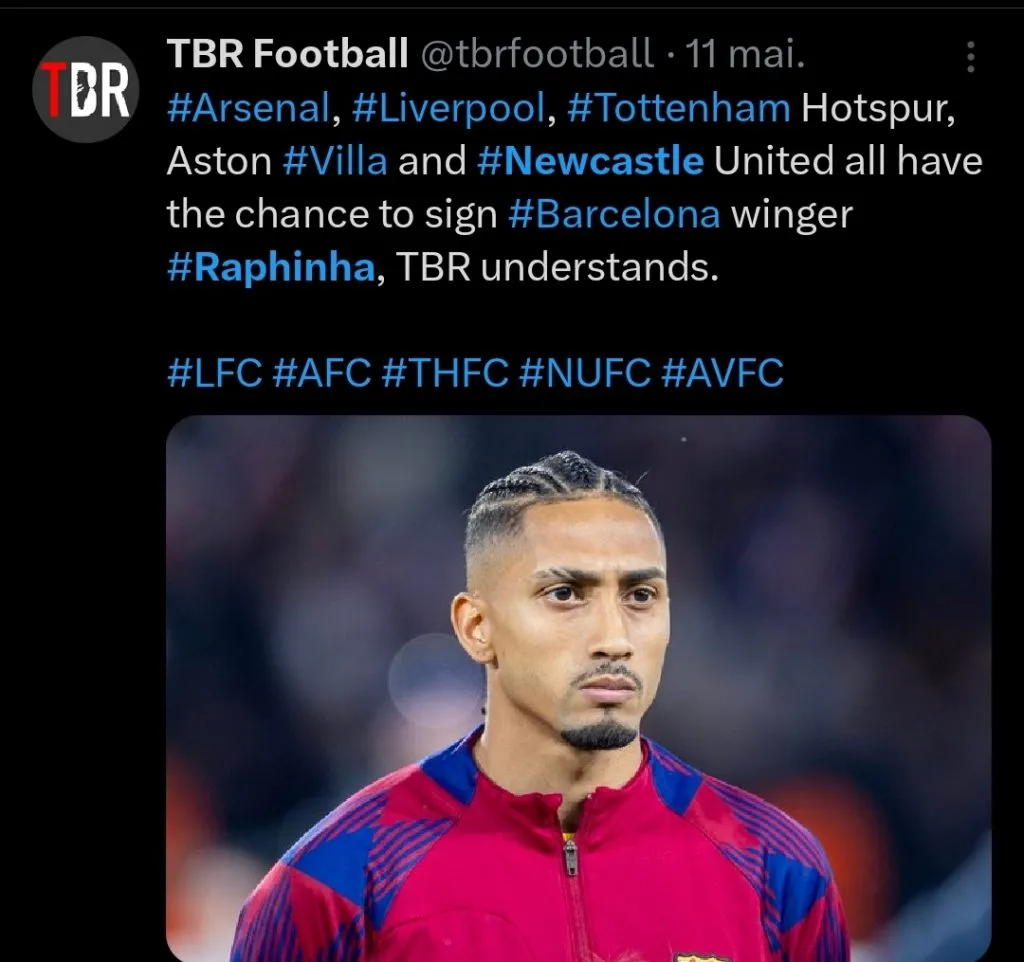This screenshot has height=962, width=1024.
Task: Click the TBR Football account name
Action: click(287, 53)
